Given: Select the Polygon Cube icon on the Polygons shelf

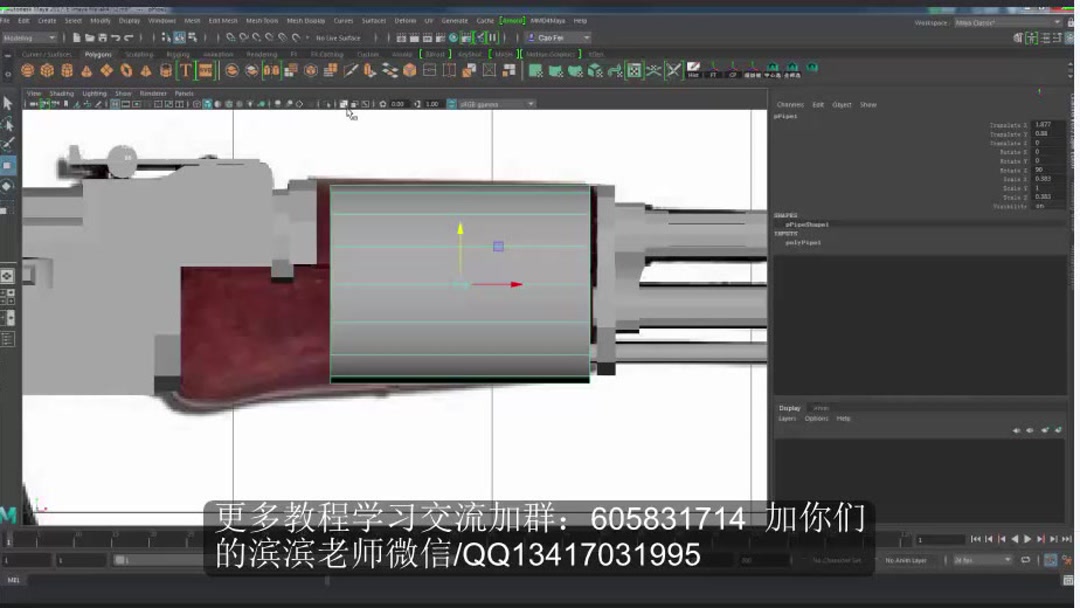Looking at the screenshot, I should click(46, 68).
